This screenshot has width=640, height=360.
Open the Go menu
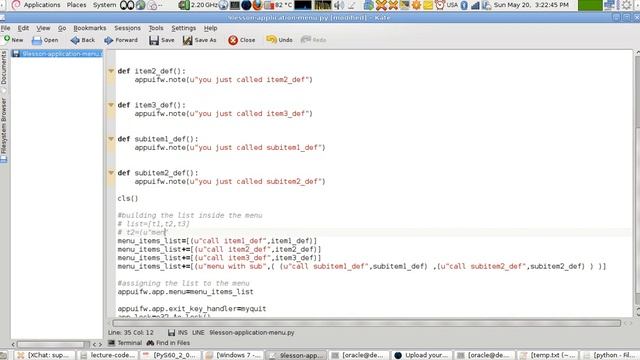pos(62,28)
